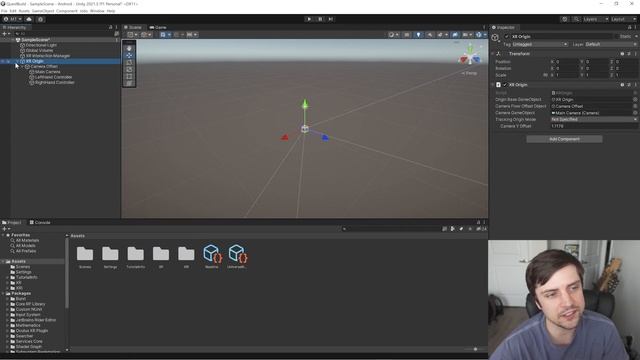The width and height of the screenshot is (640, 360).
Task: Click the Play button in the top toolbar
Action: pos(309,19)
